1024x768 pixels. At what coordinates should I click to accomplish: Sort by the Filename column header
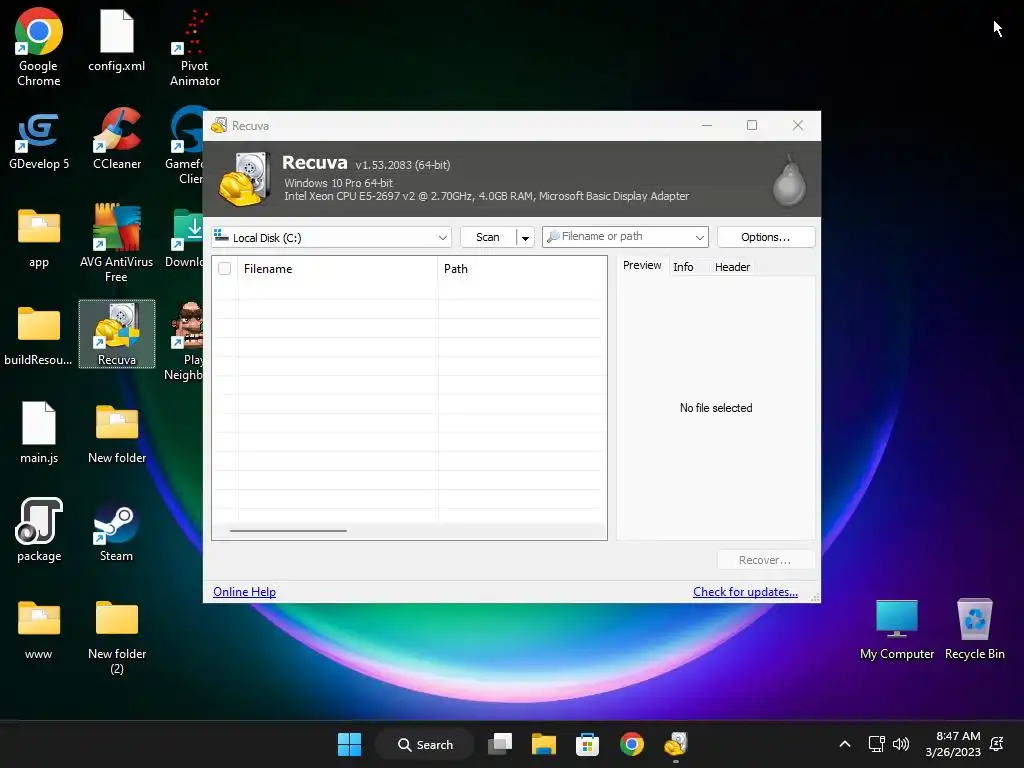click(x=338, y=268)
